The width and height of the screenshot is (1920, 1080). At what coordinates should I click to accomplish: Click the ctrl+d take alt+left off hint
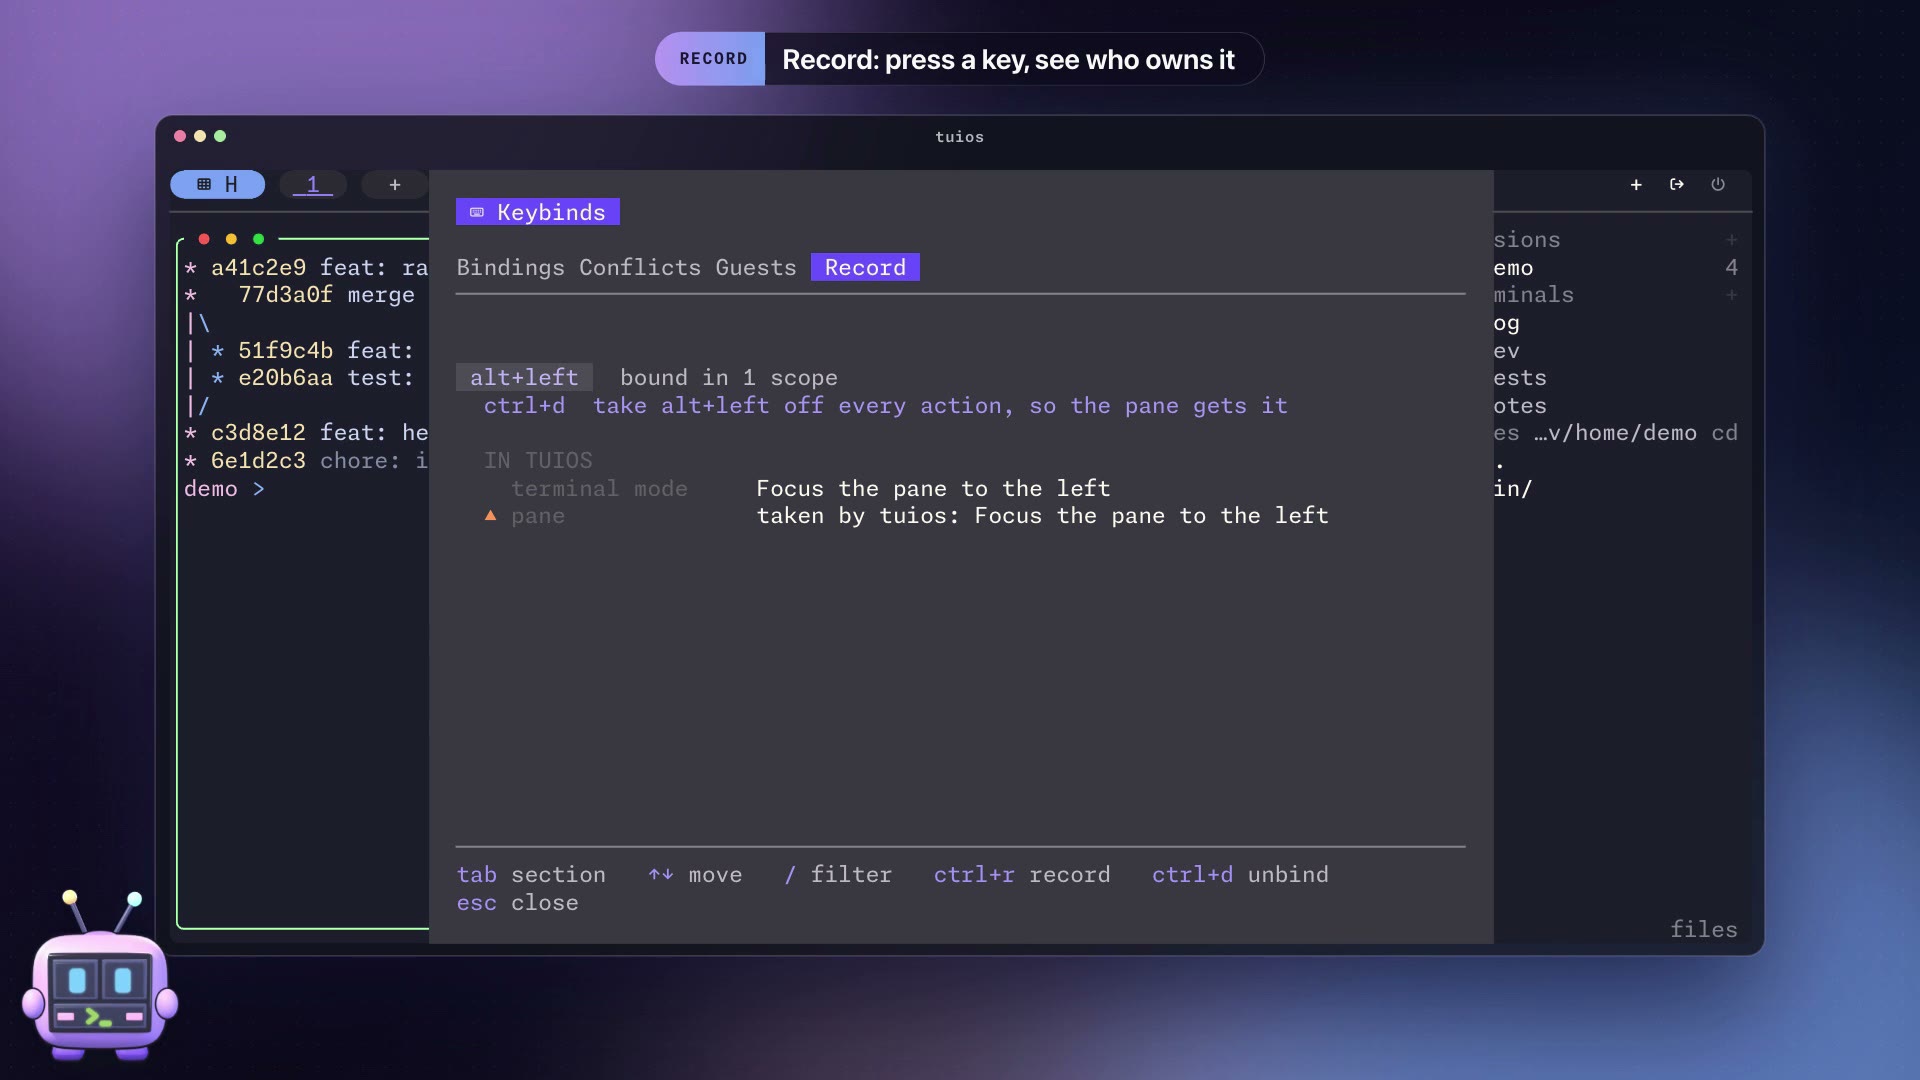click(x=885, y=406)
